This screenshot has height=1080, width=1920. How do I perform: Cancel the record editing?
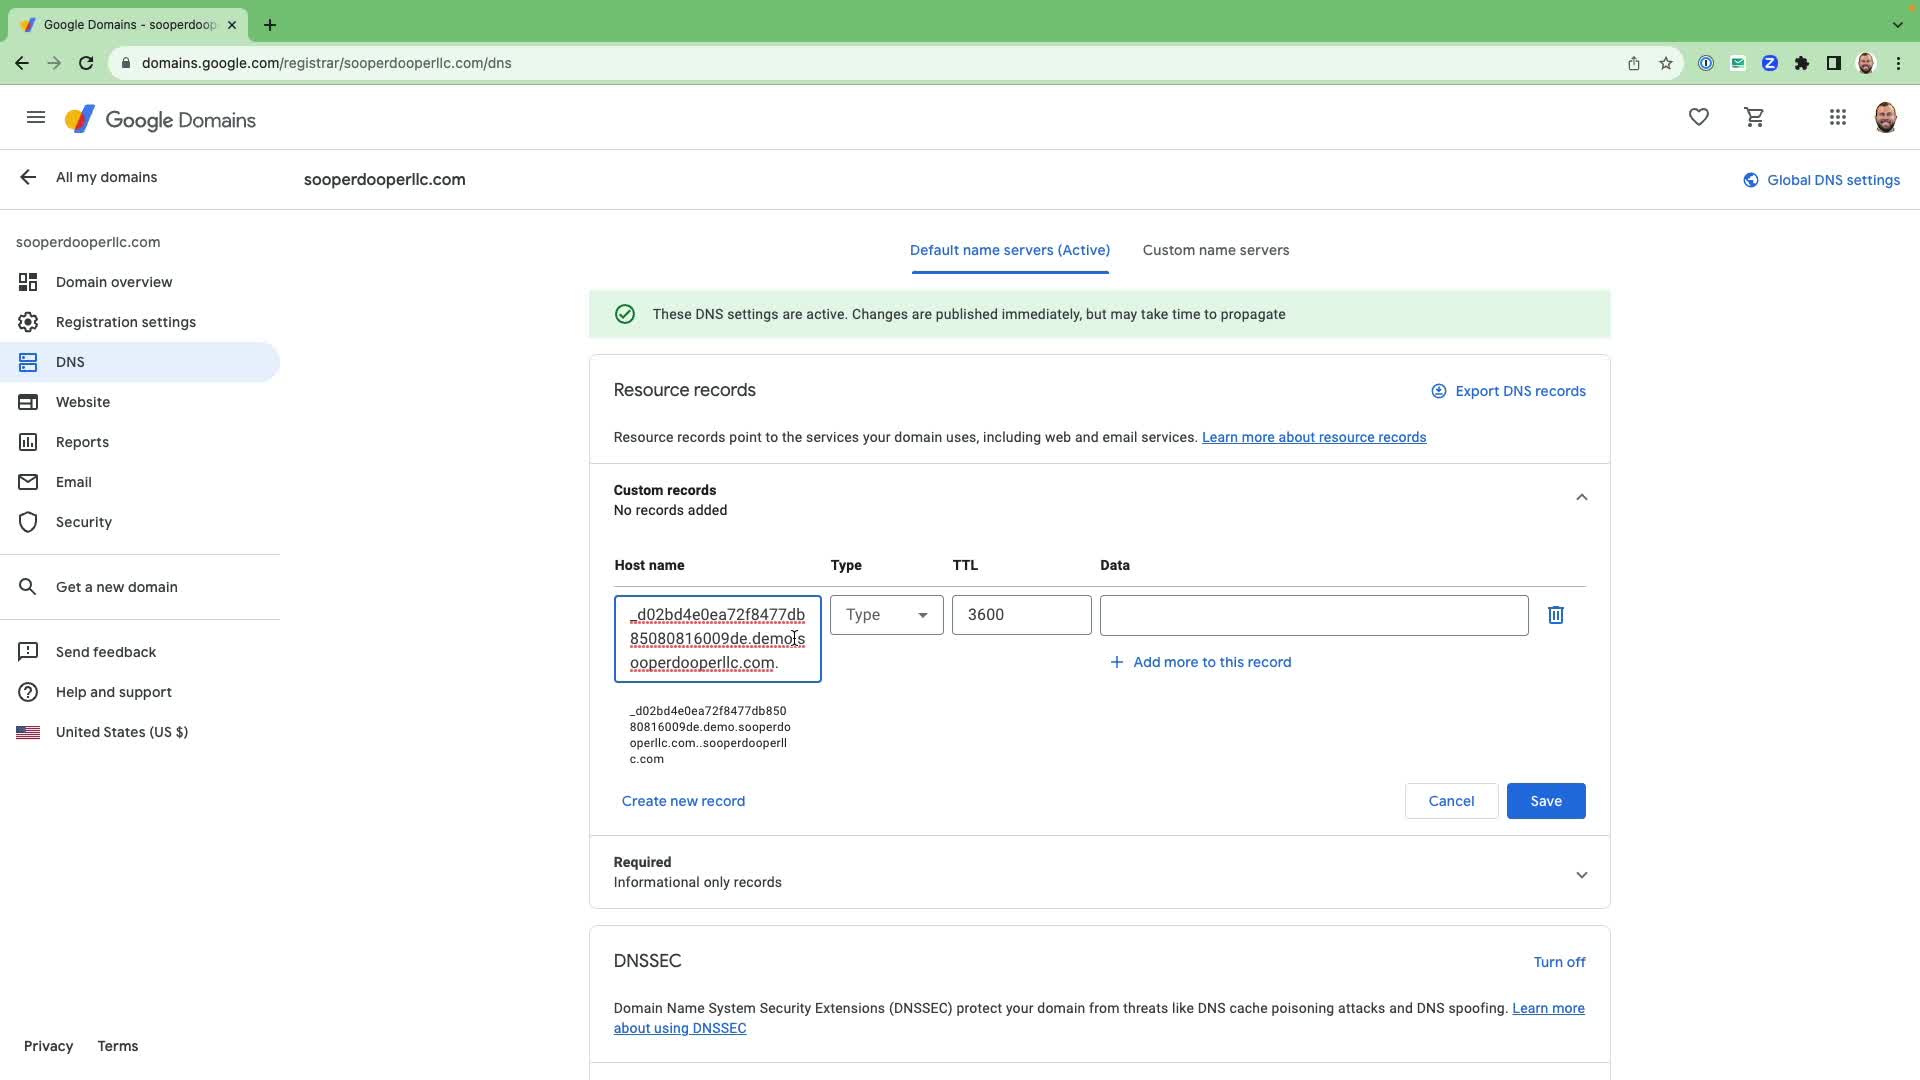tap(1450, 801)
